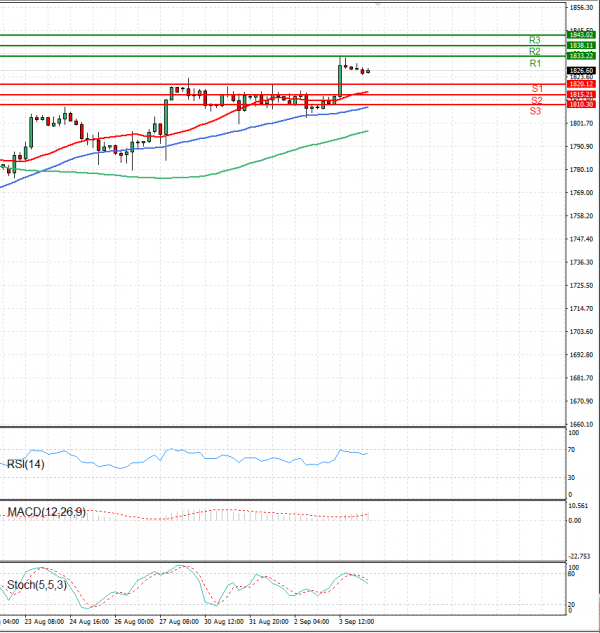This screenshot has width=600, height=633.
Task: Select the R2 resistance line label
Action: (535, 51)
